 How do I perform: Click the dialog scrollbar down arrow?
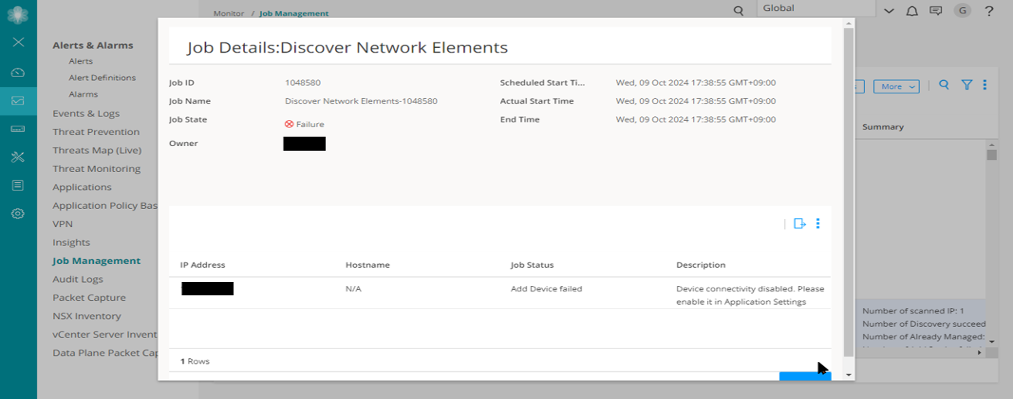[x=849, y=374]
